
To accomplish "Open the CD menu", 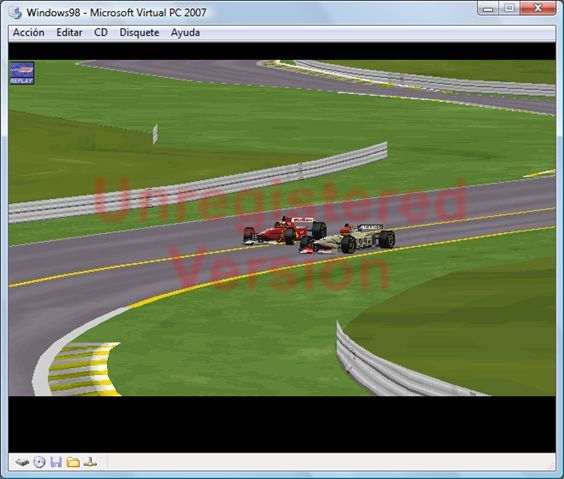I will tap(101, 33).
